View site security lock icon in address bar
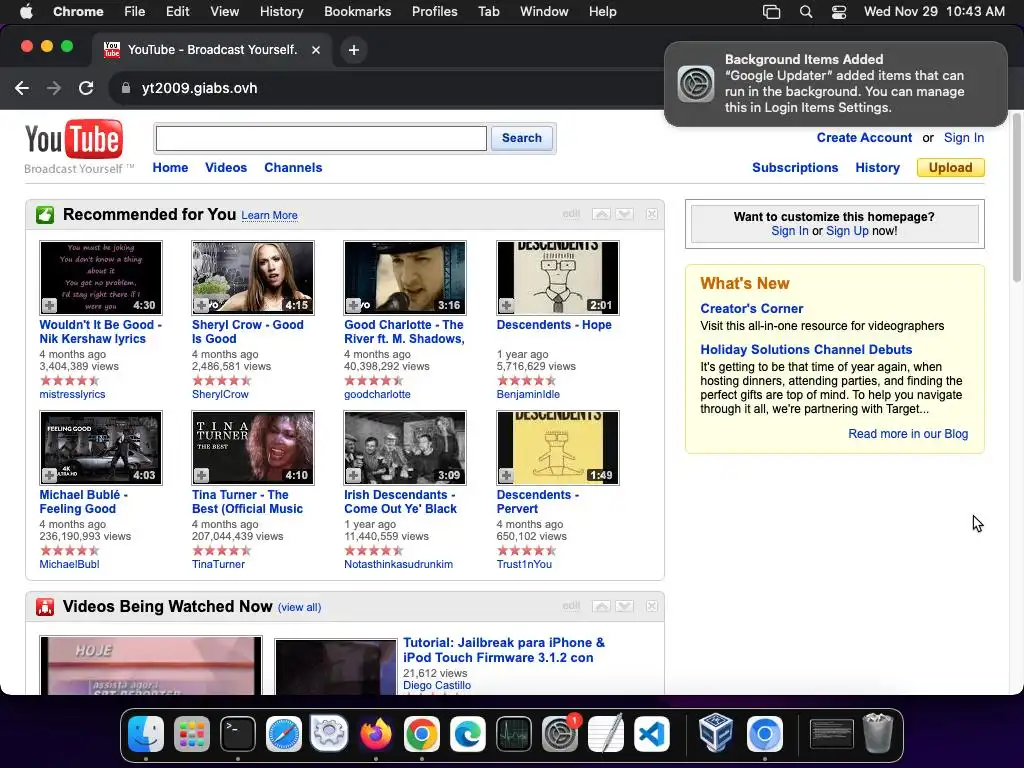Image resolution: width=1024 pixels, height=768 pixels. click(125, 88)
